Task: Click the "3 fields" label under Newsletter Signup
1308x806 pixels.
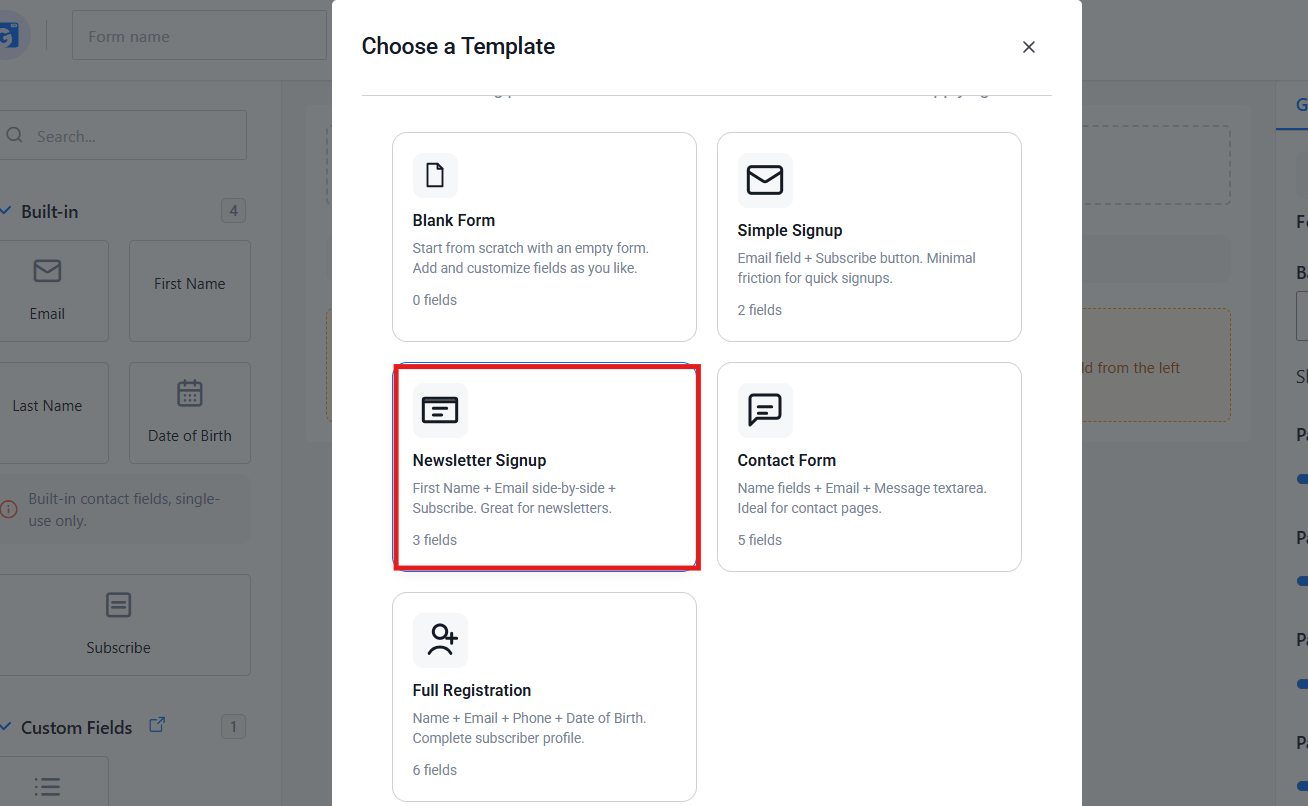Action: tap(435, 540)
